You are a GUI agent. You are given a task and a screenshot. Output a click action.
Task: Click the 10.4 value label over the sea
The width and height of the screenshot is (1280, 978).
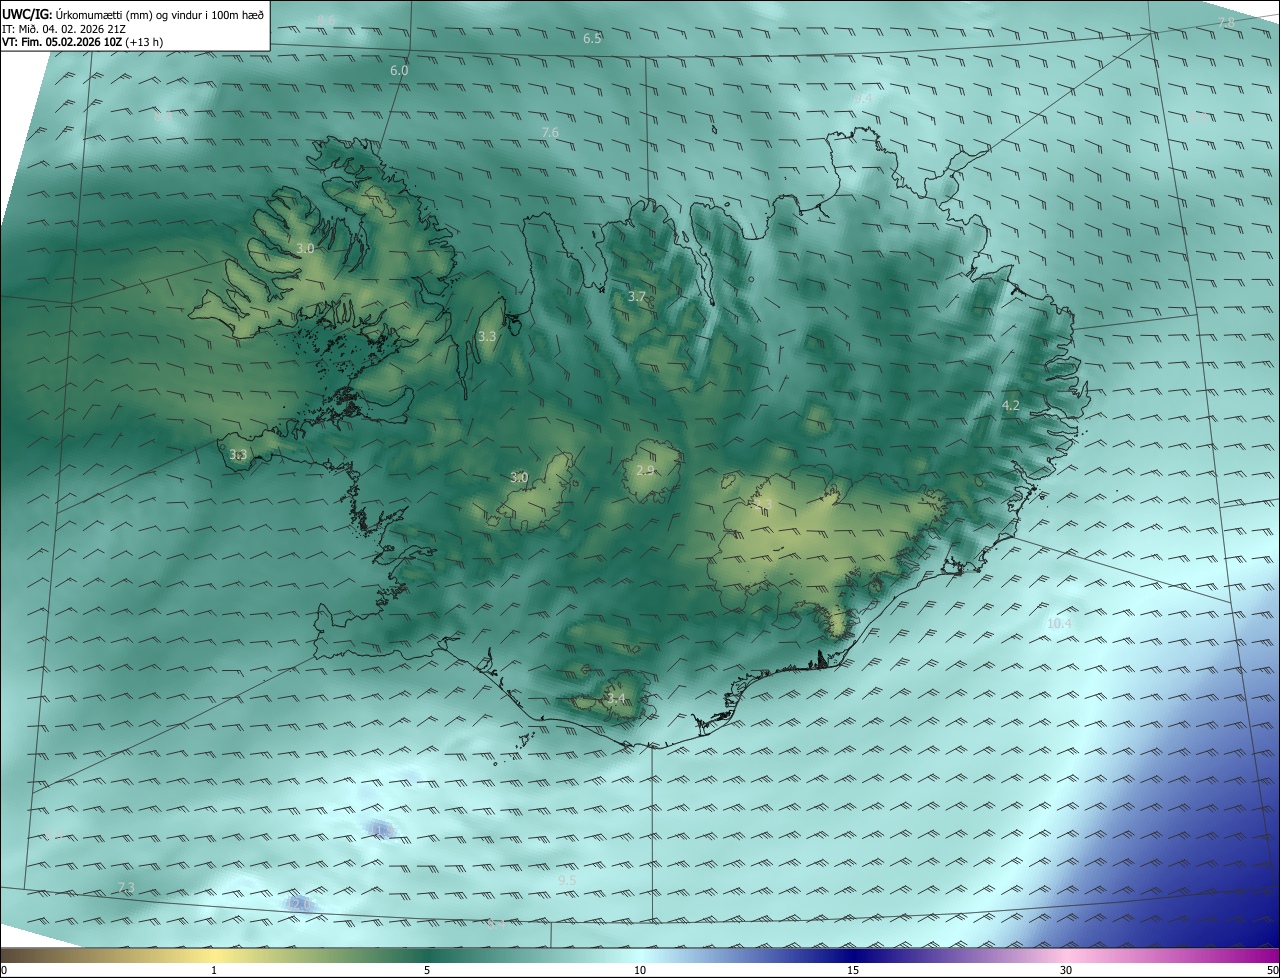pos(1059,623)
